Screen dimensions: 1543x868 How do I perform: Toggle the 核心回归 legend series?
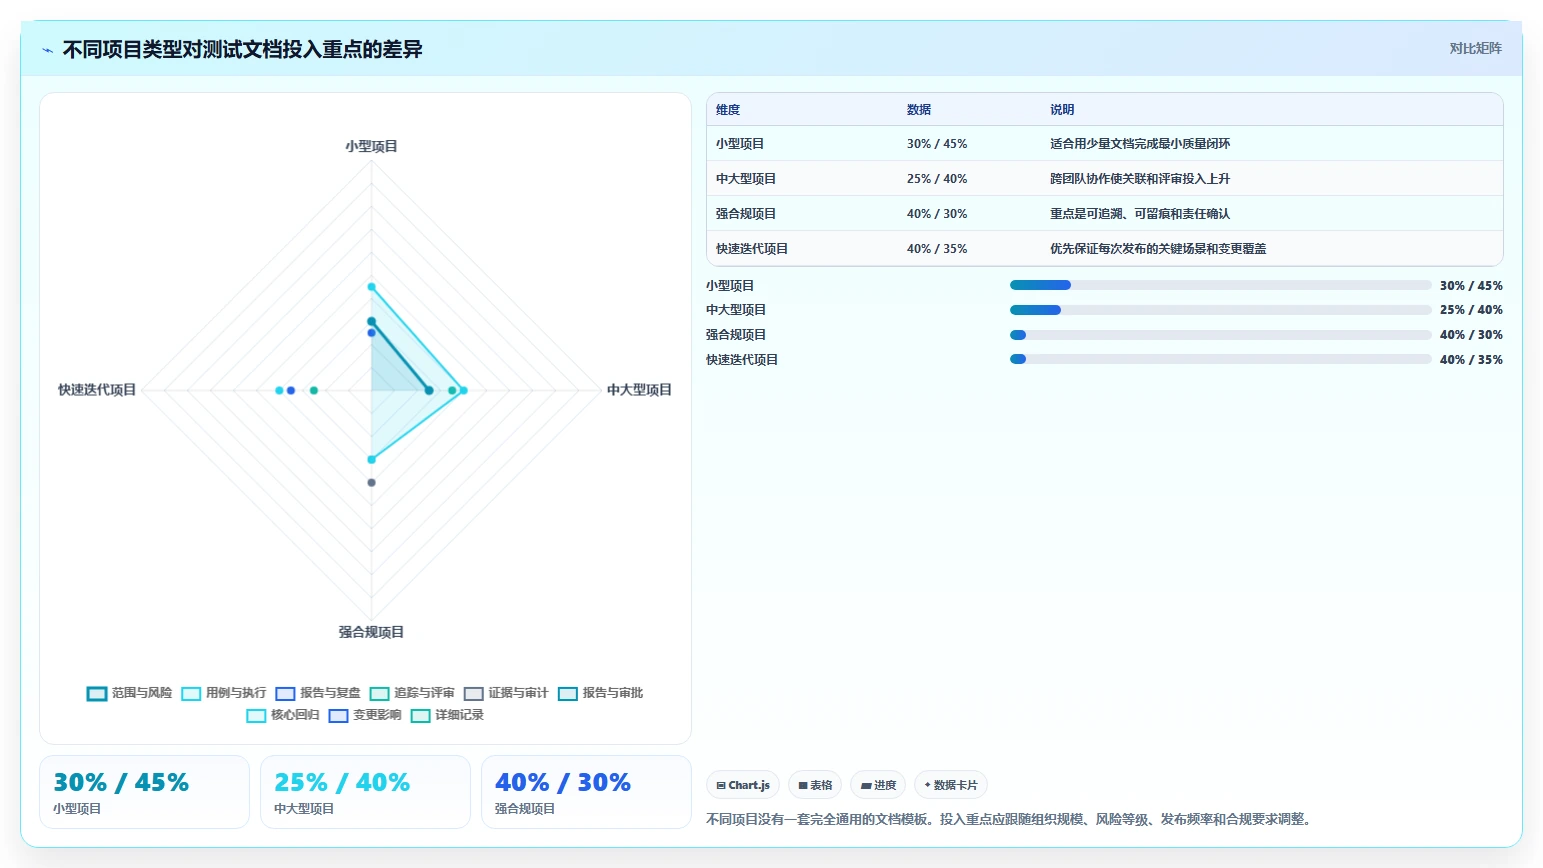point(283,715)
